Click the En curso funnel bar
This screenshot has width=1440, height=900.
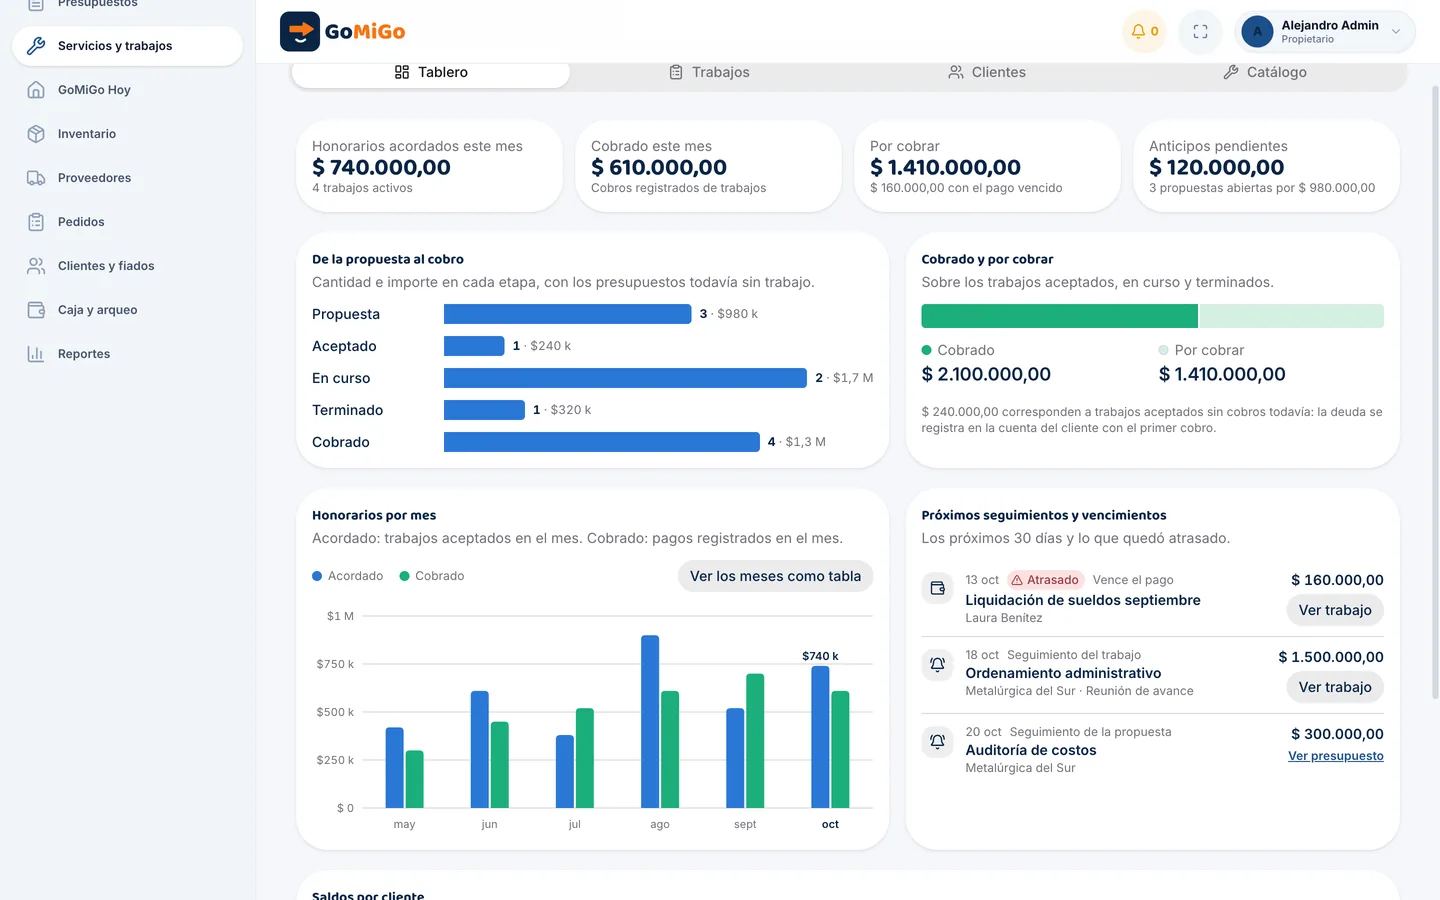pyautogui.click(x=625, y=378)
